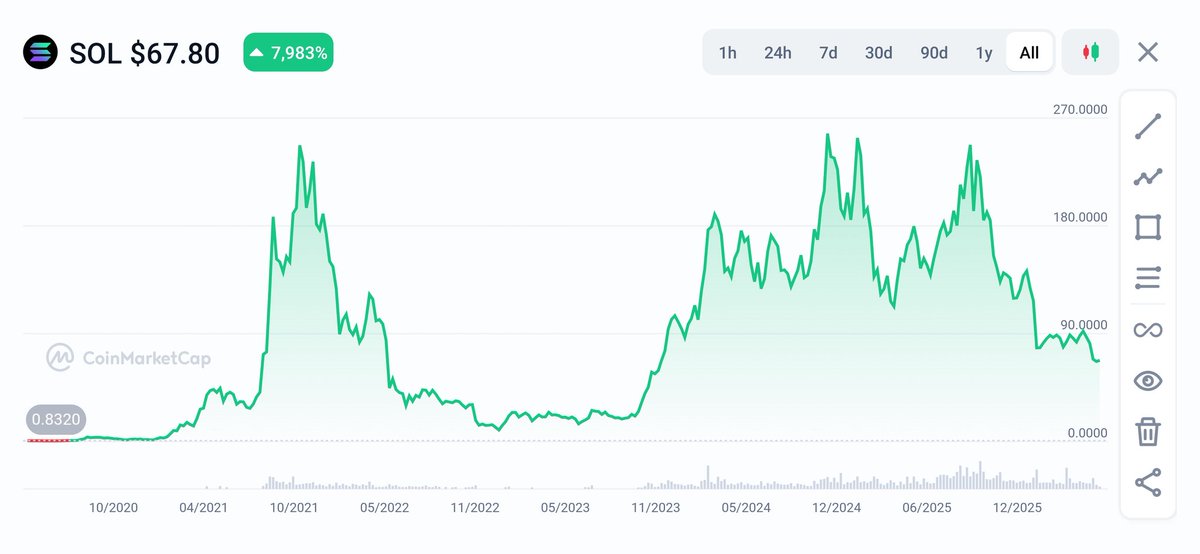The height and width of the screenshot is (554, 1200).
Task: Open the horizontal lines drawing tool
Action: (1148, 278)
